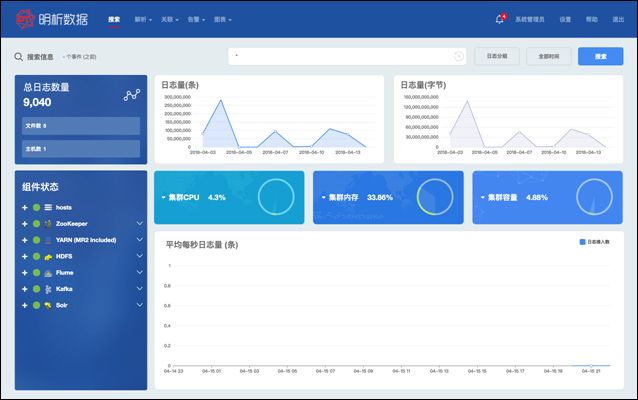Open the 系统管理员 user menu
Viewport: 638px width, 400px height.
(530, 20)
